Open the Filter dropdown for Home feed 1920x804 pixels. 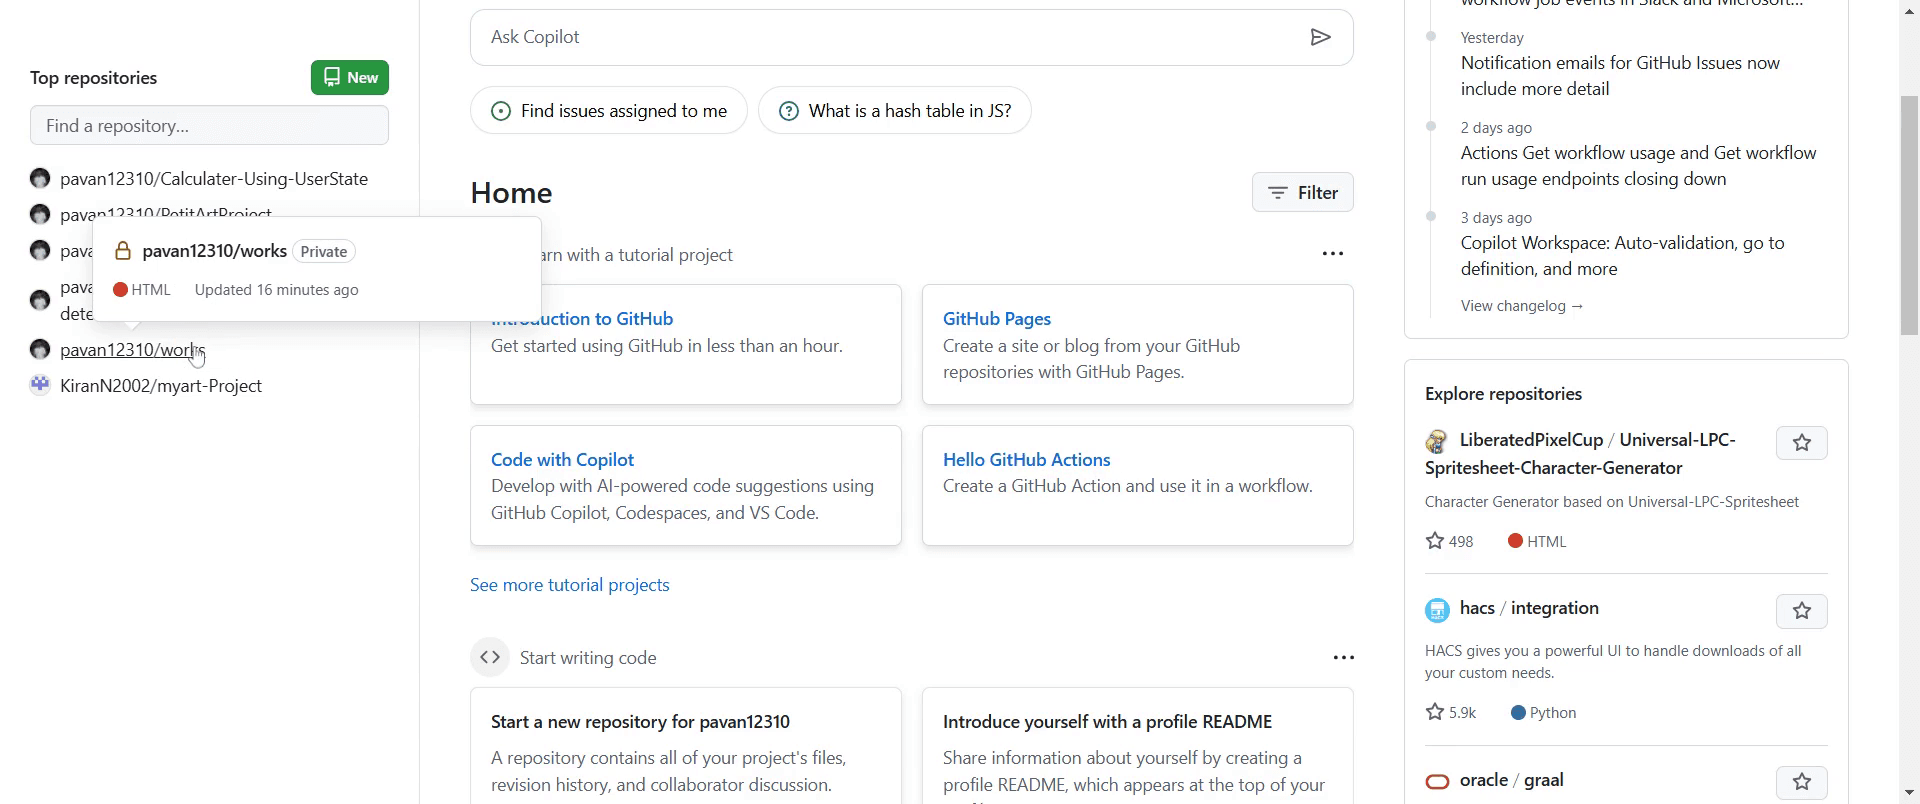tap(1303, 192)
